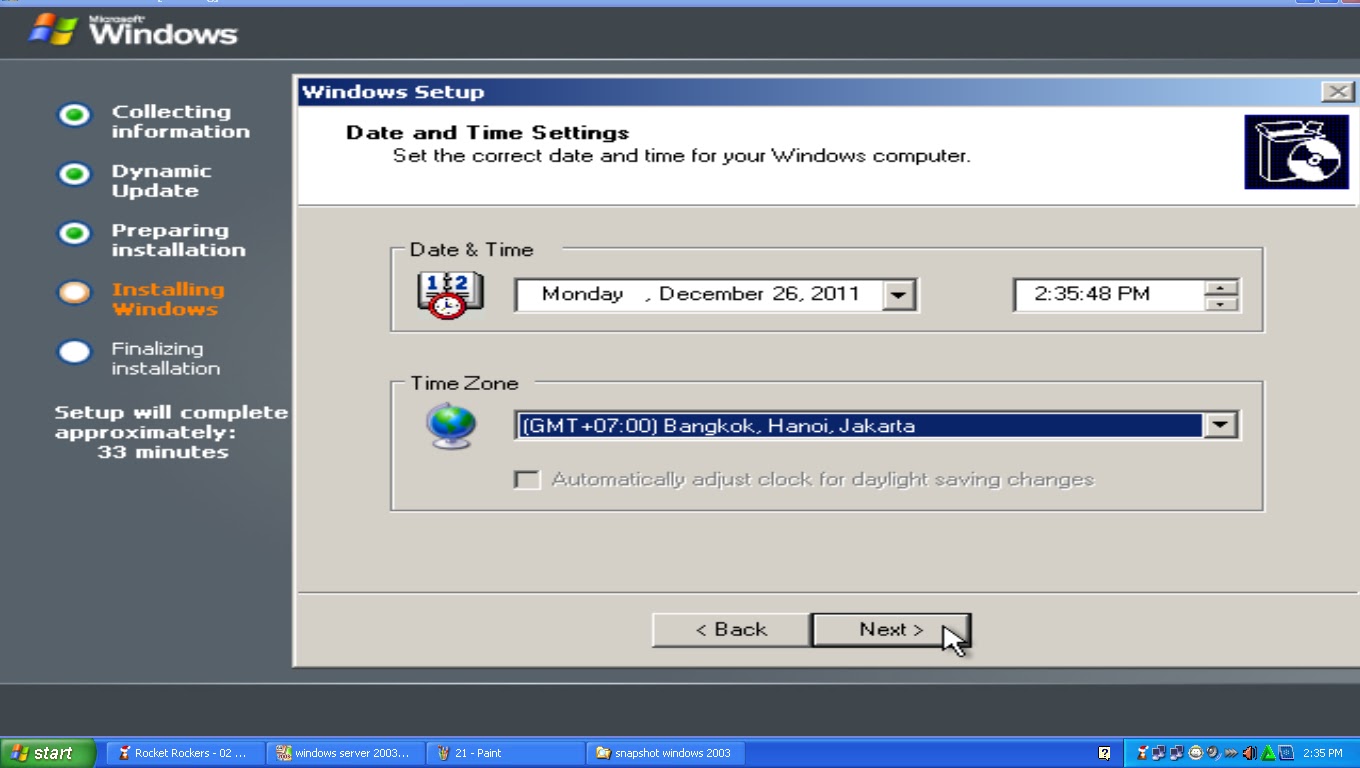This screenshot has width=1360, height=768.
Task: Switch to the windows server 2003 taskbar window
Action: click(346, 753)
